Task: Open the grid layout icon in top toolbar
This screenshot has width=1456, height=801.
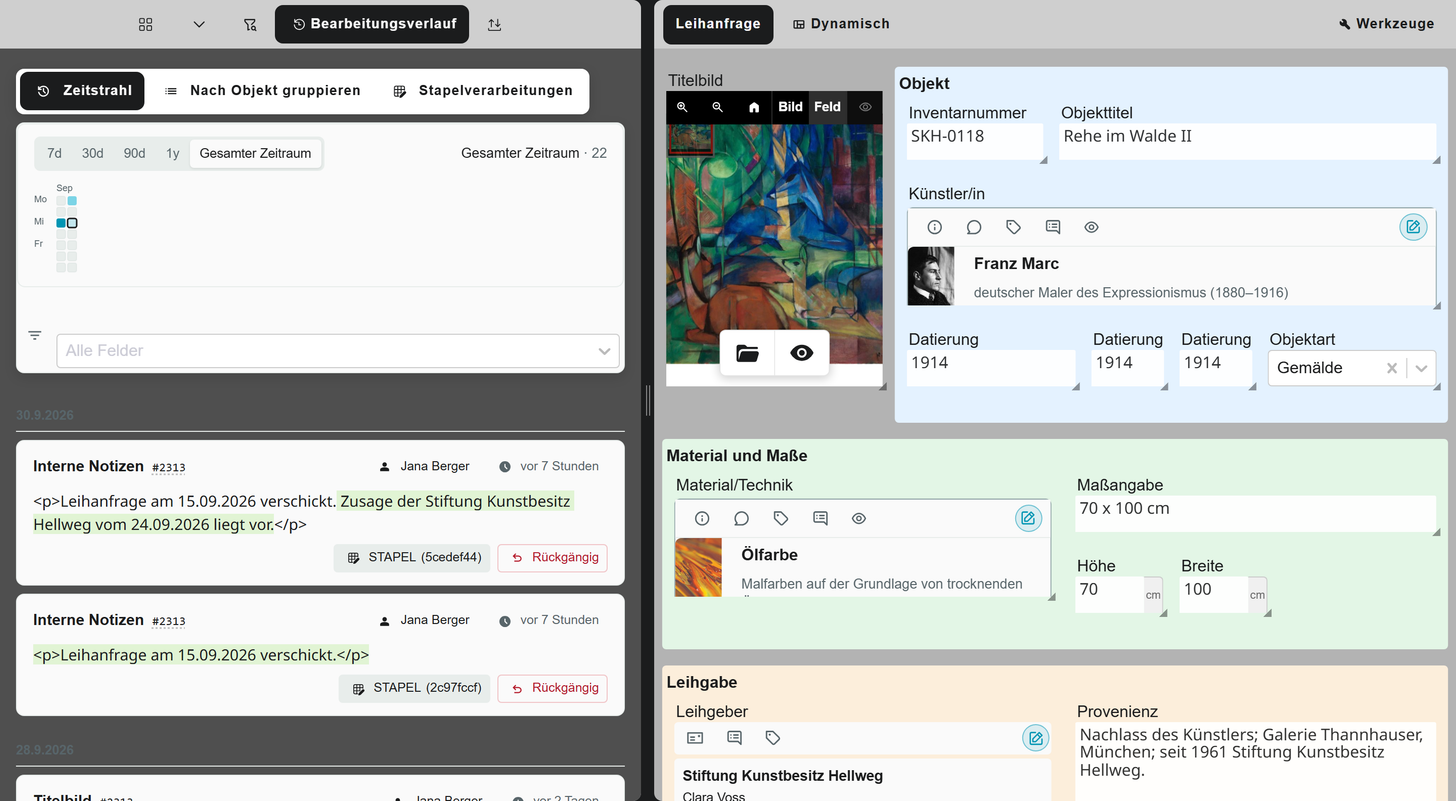Action: 146,24
